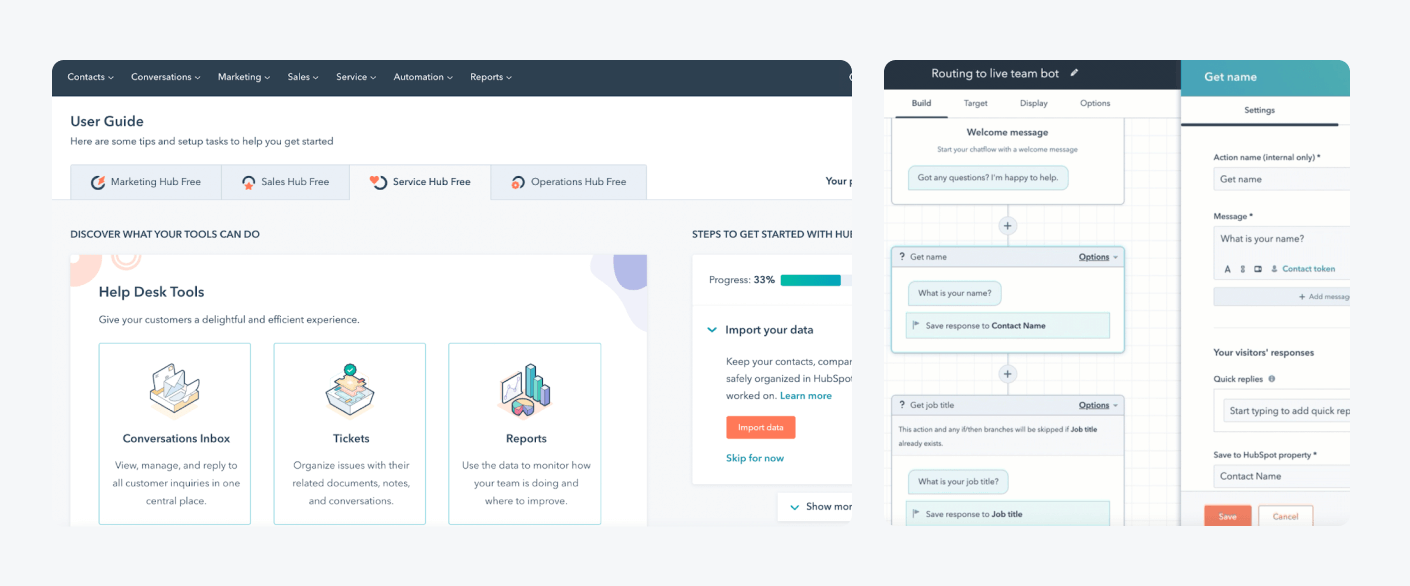Click the Skip for now link
This screenshot has height=586, width=1410.
pyautogui.click(x=754, y=458)
